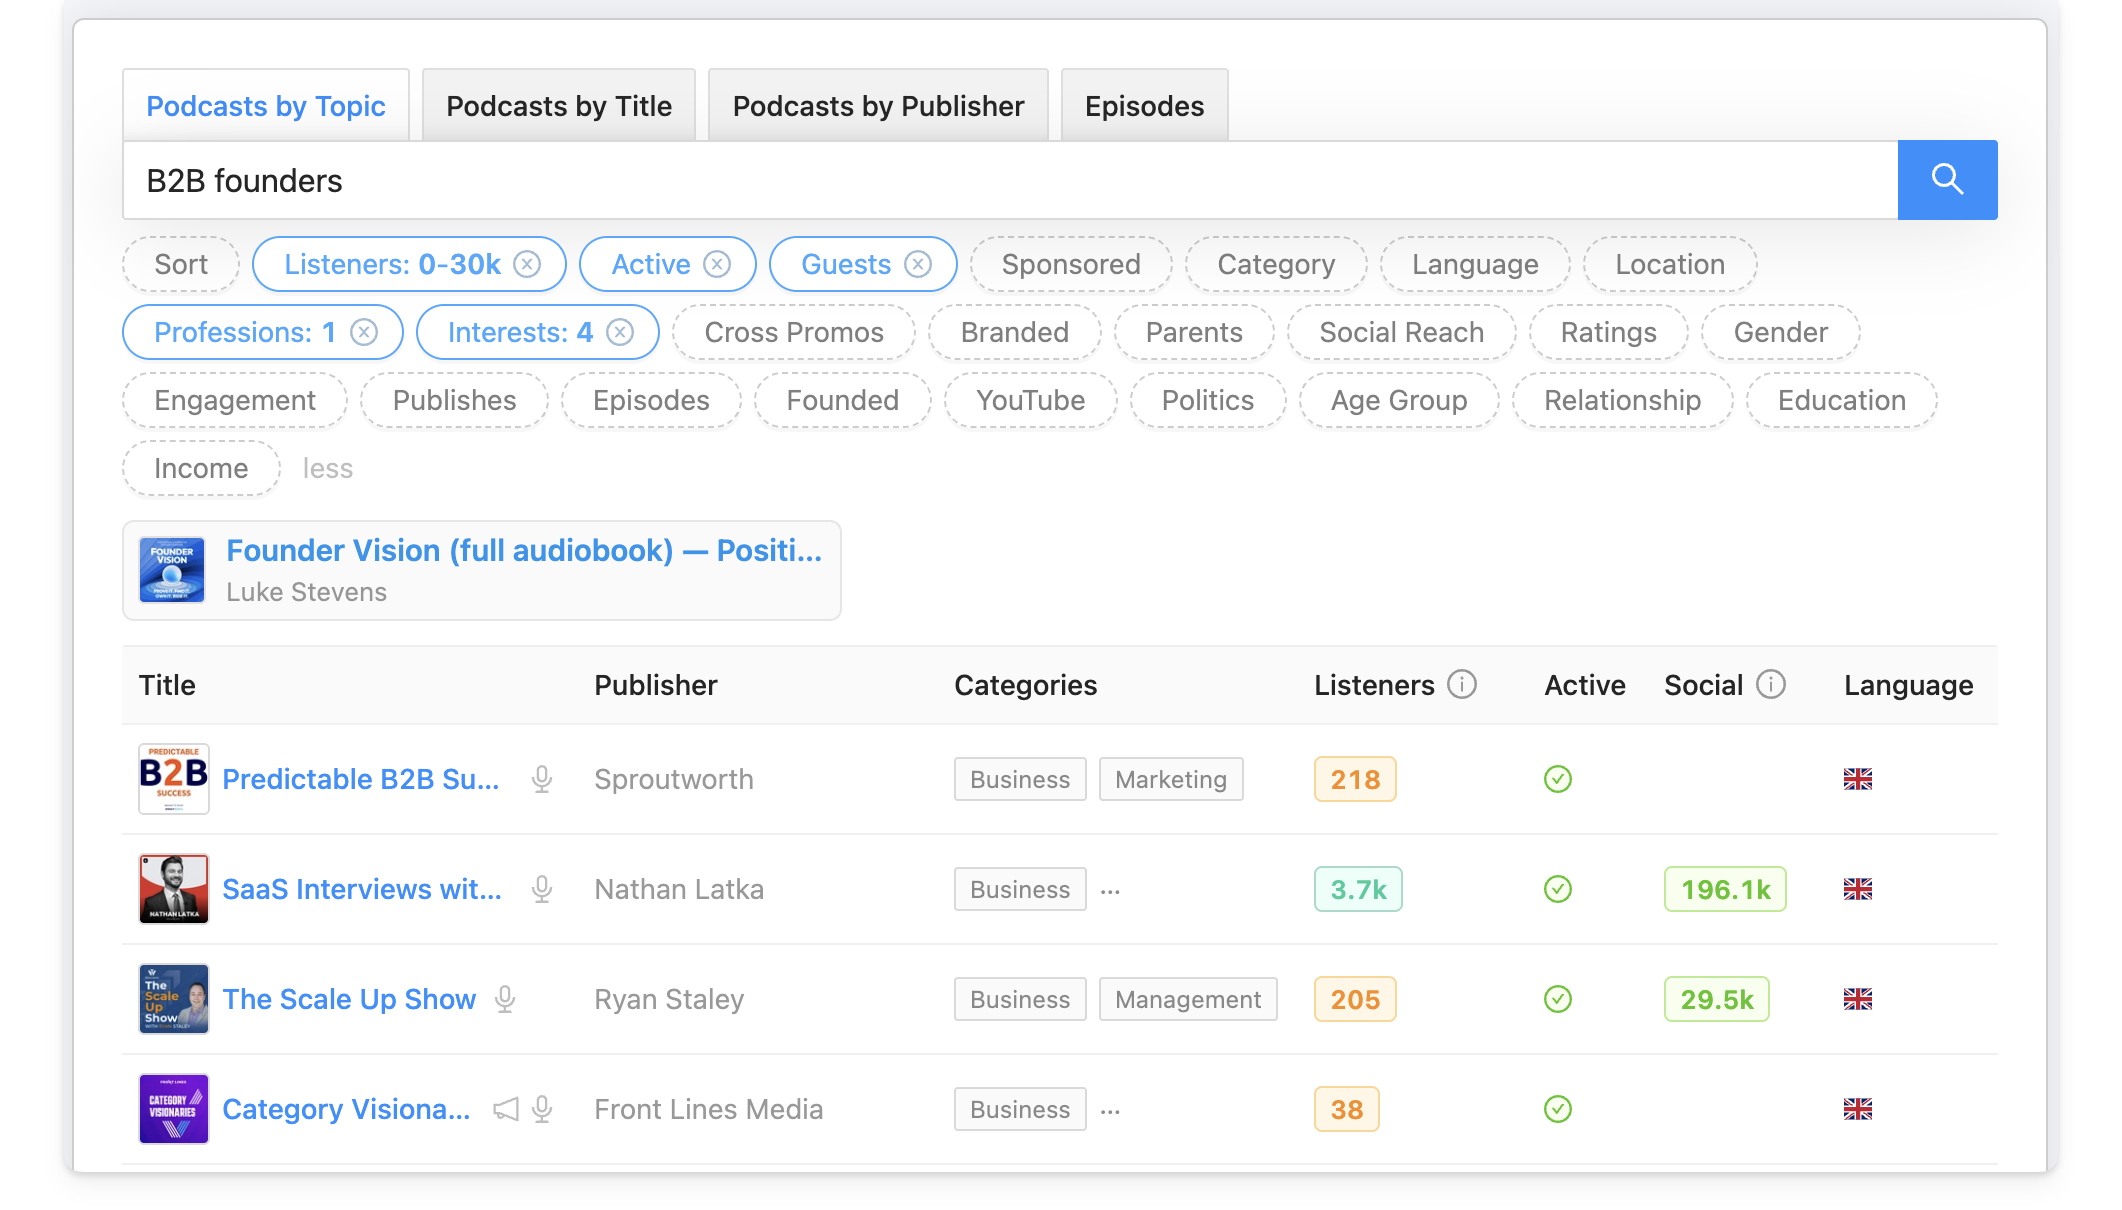The image size is (2122, 1210).
Task: Switch to Podcasts by Title tab
Action: [559, 106]
